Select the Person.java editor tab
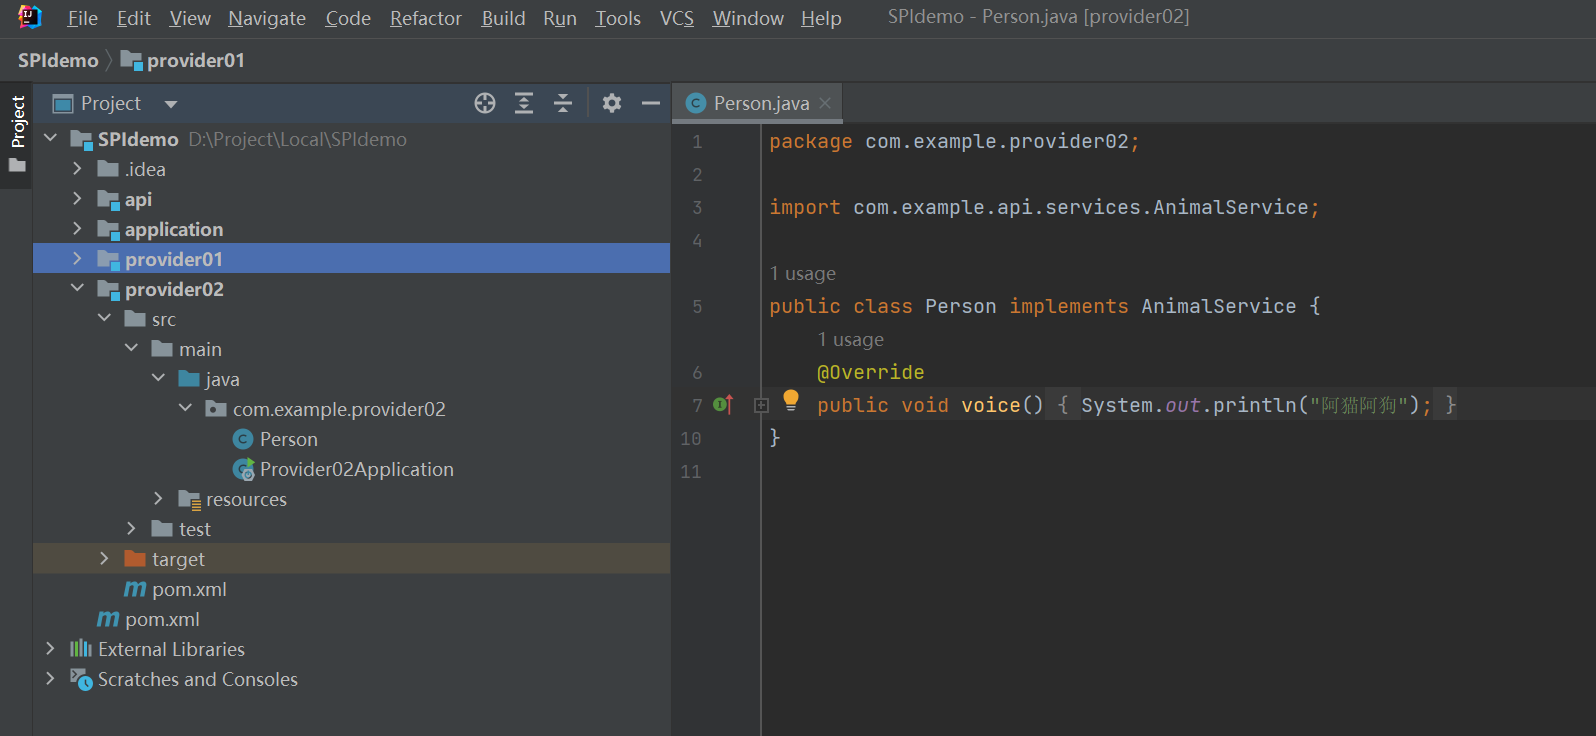 click(758, 103)
